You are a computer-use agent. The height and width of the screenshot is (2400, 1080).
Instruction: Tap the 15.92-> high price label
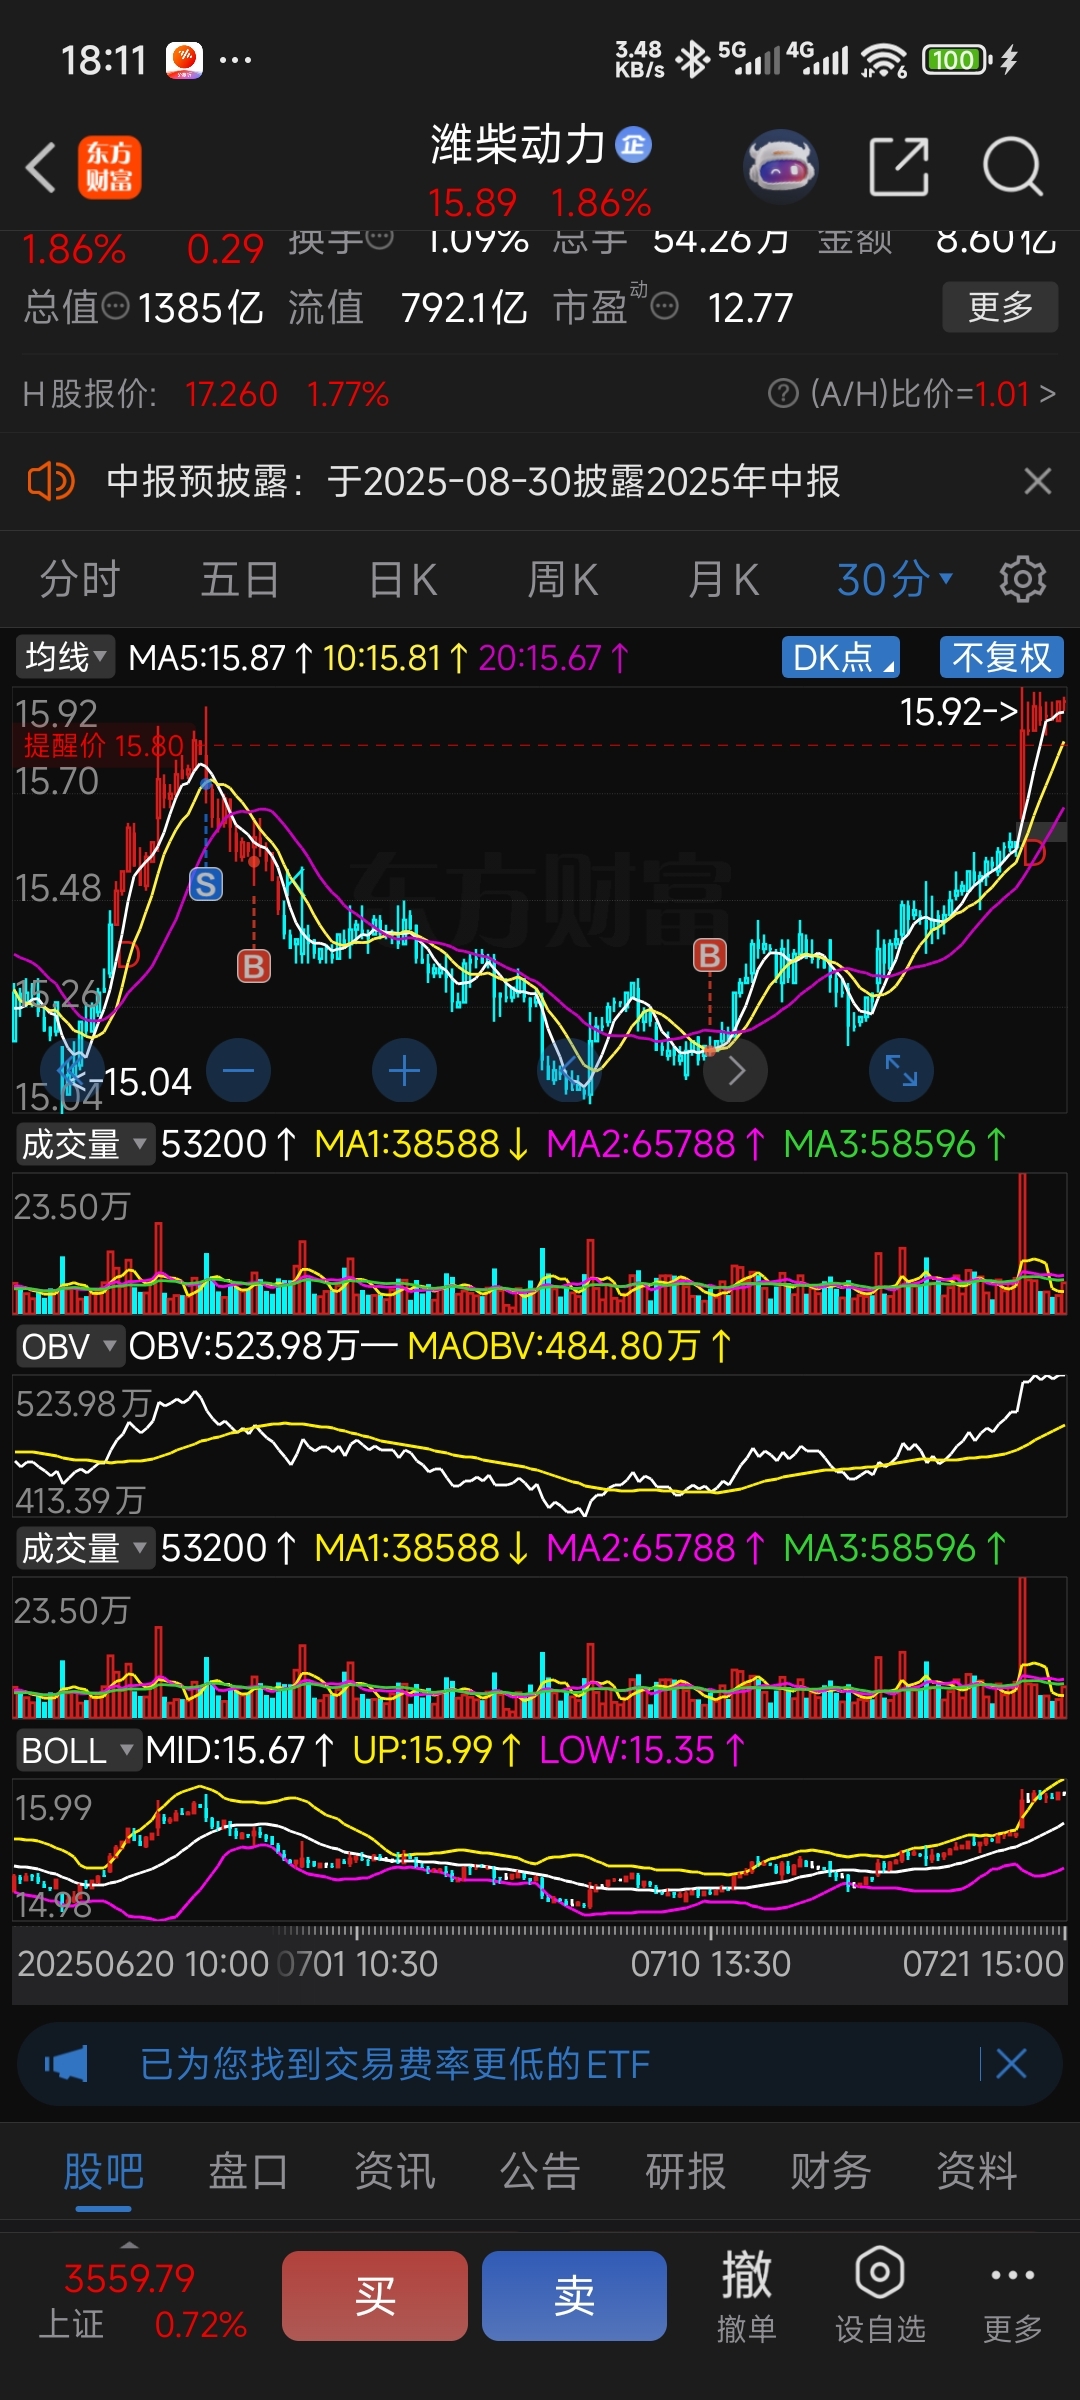coord(958,712)
